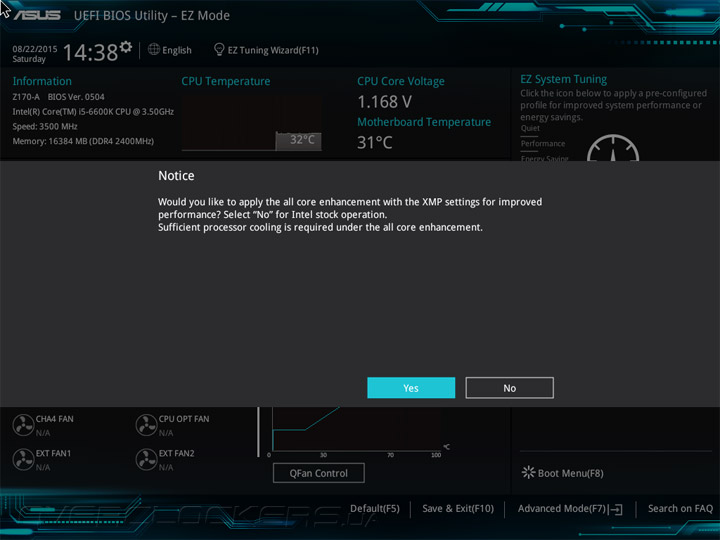720x540 pixels.
Task: Load defaults with Default(F5)
Action: (375, 508)
